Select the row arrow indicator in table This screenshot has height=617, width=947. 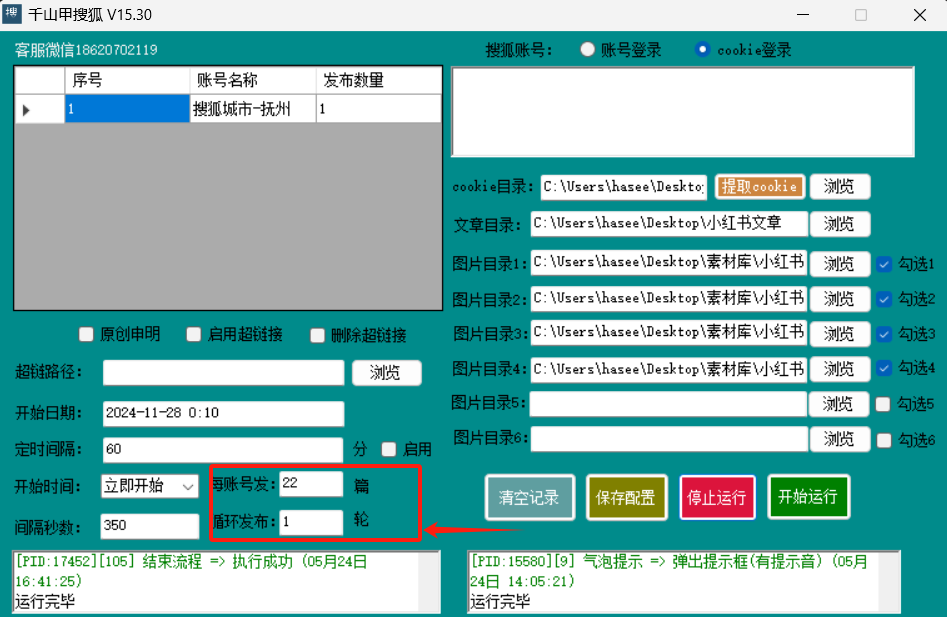[39, 109]
